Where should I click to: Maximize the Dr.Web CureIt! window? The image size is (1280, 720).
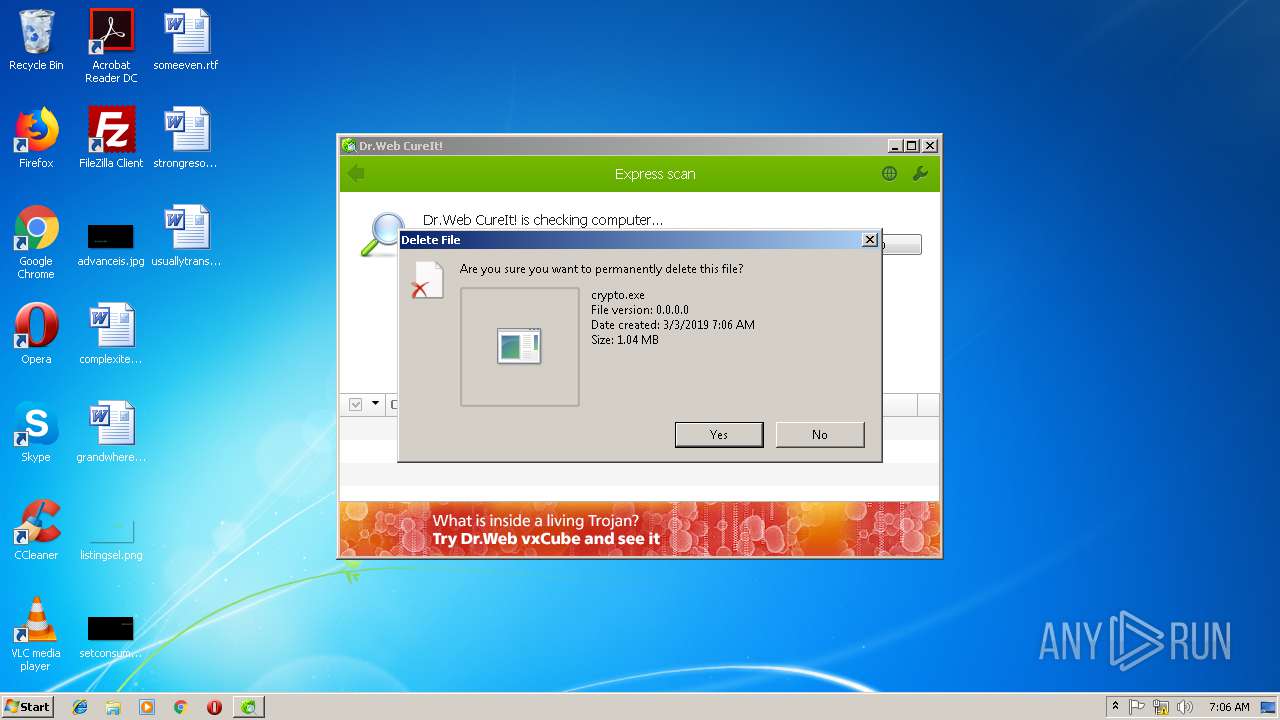(911, 146)
